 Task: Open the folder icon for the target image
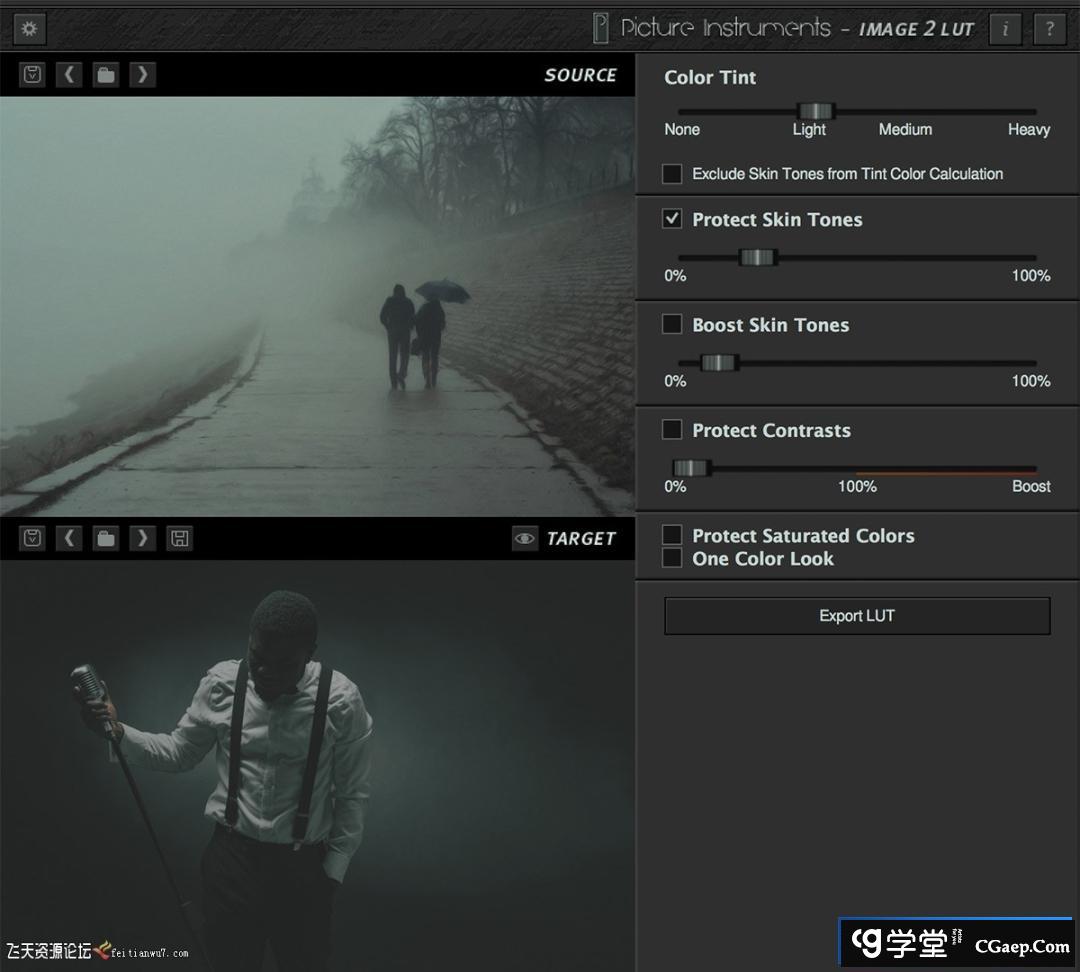click(x=106, y=538)
